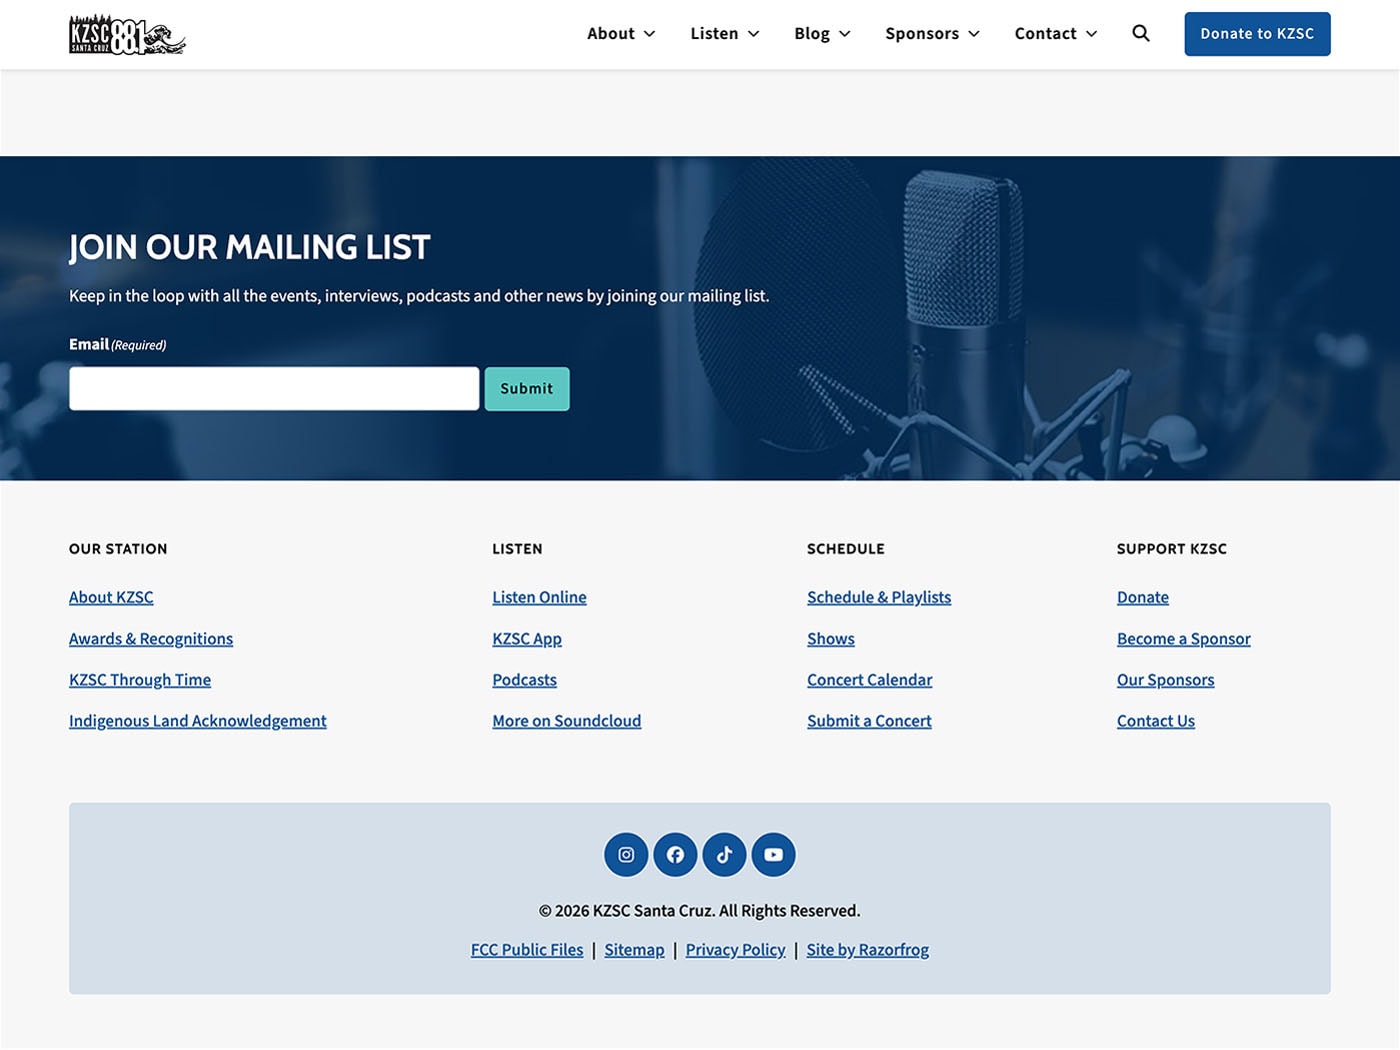Open the Listen nav item
Viewport: 1400px width, 1050px height.
tap(714, 33)
